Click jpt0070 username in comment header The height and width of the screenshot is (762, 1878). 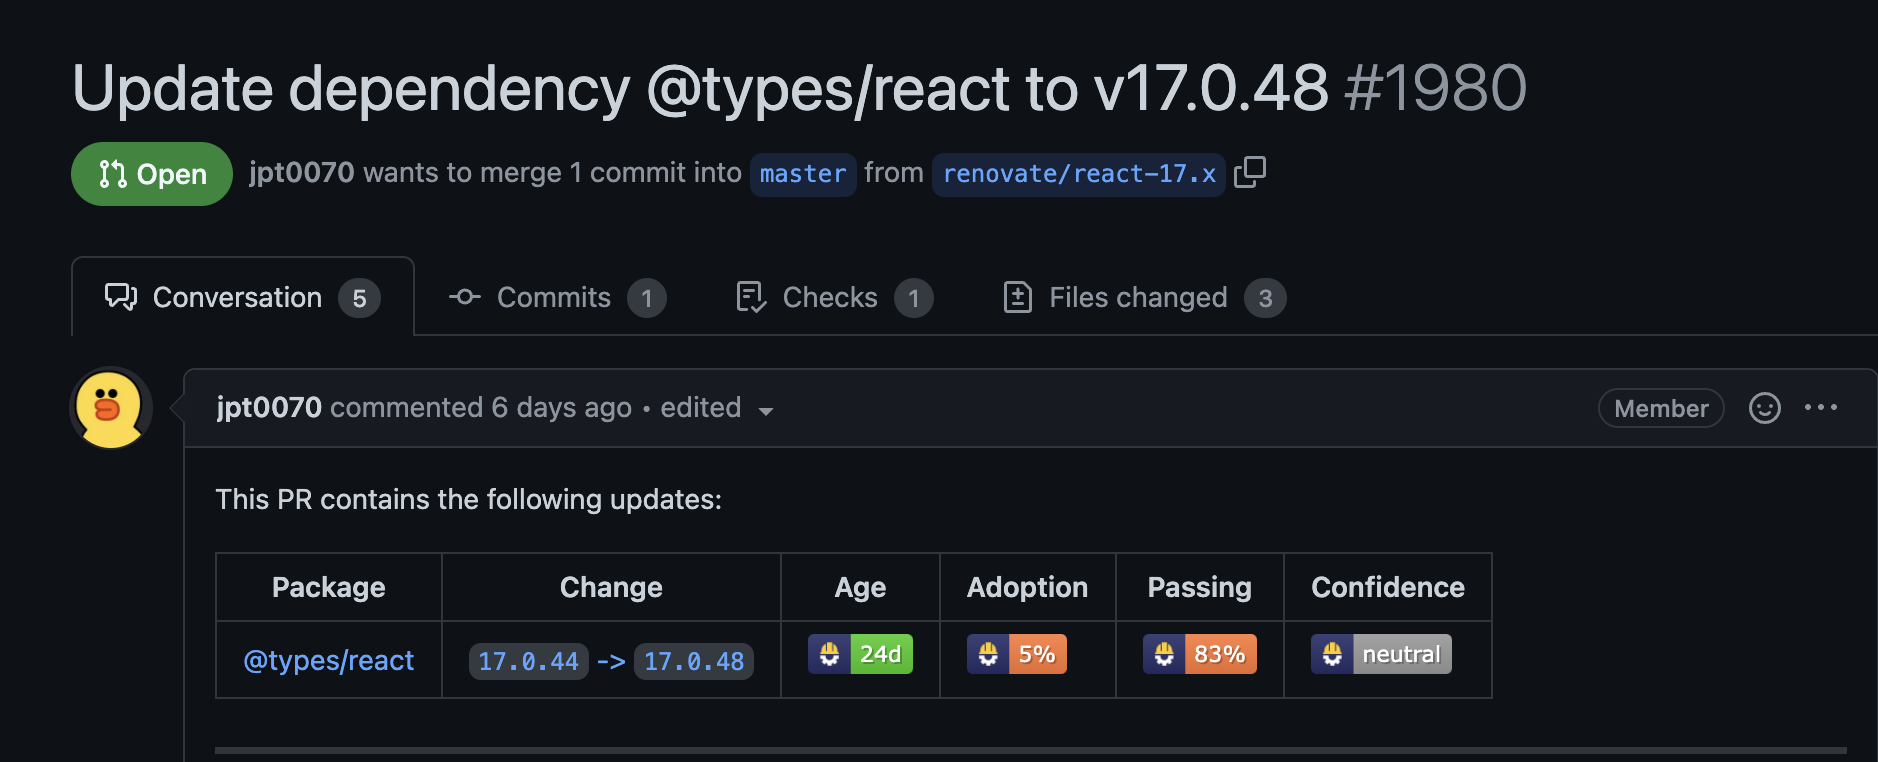click(x=269, y=408)
